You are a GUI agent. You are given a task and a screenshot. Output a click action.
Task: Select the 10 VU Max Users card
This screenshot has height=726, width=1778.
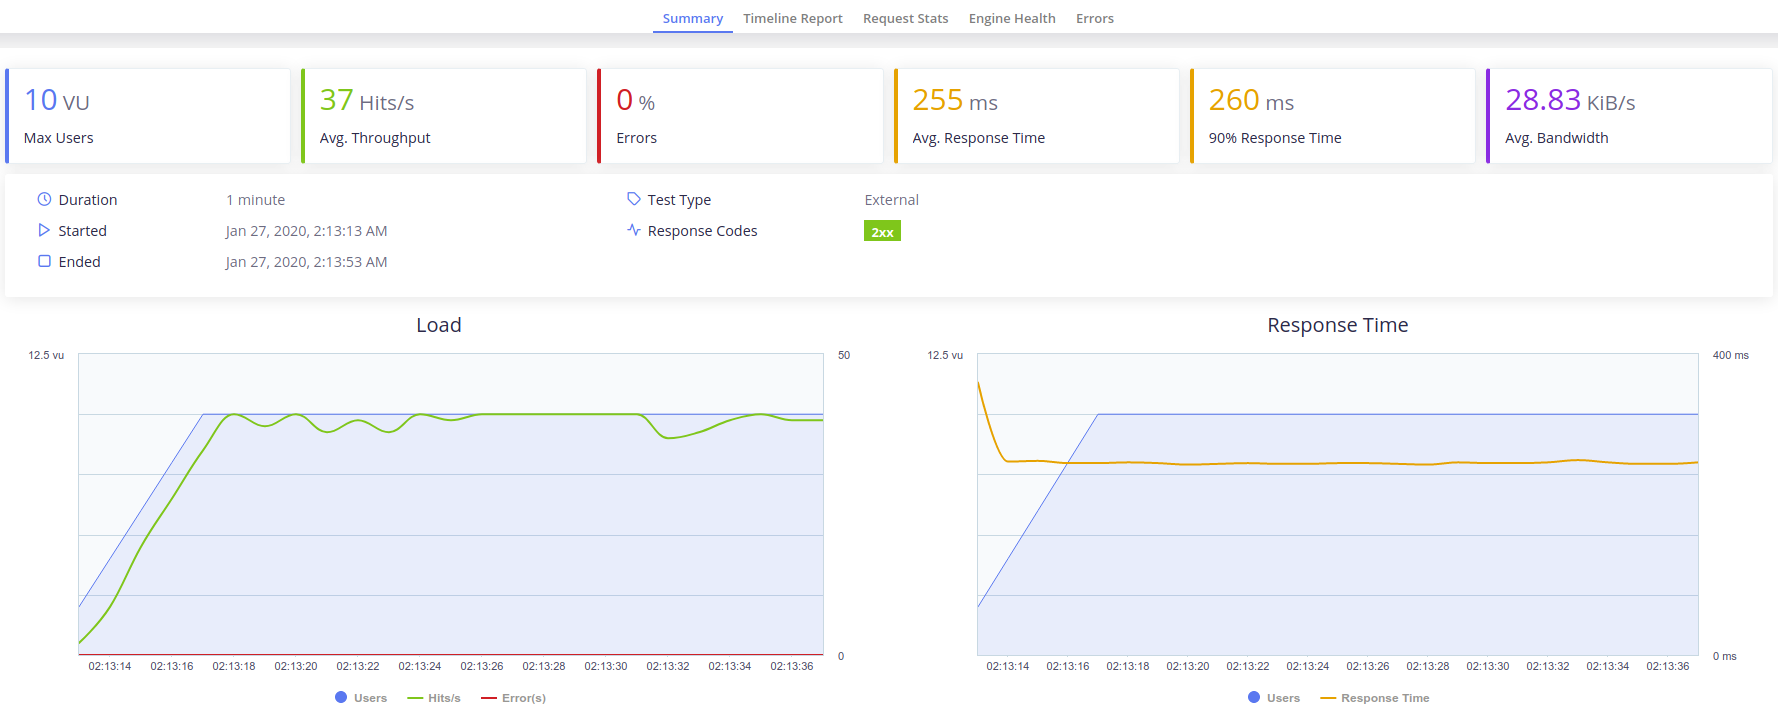pos(148,116)
